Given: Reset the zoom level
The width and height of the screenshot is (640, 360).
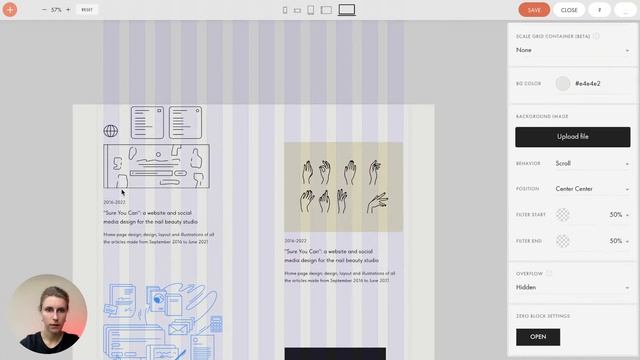Looking at the screenshot, I should pos(87,10).
